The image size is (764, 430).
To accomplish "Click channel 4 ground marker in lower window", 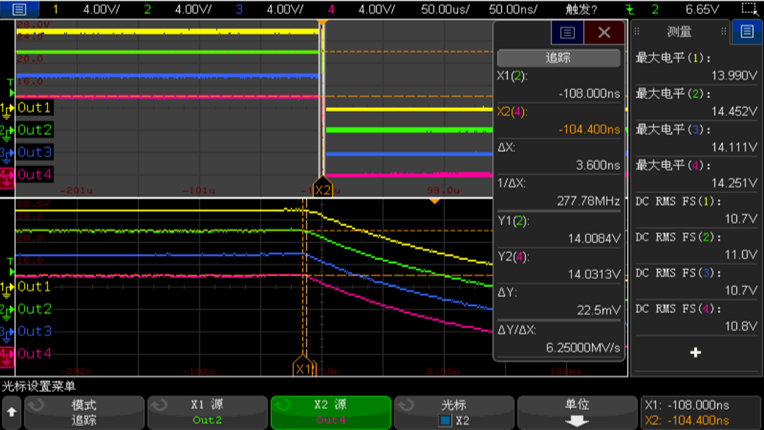I will click(x=7, y=355).
